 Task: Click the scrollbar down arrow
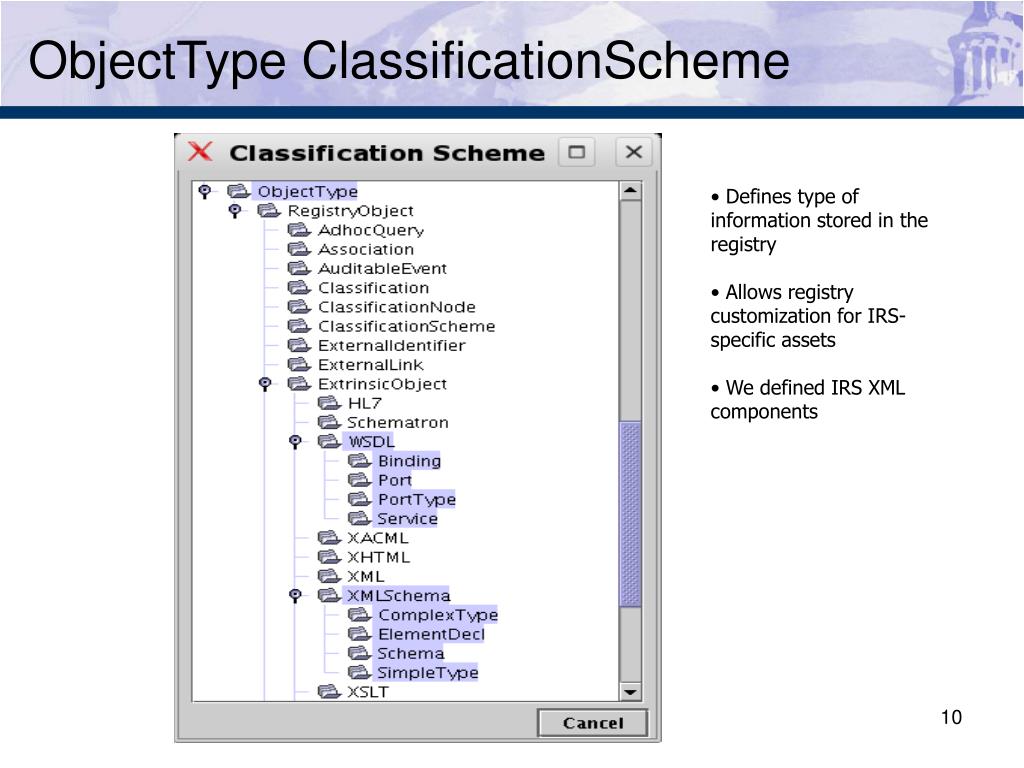tap(630, 692)
